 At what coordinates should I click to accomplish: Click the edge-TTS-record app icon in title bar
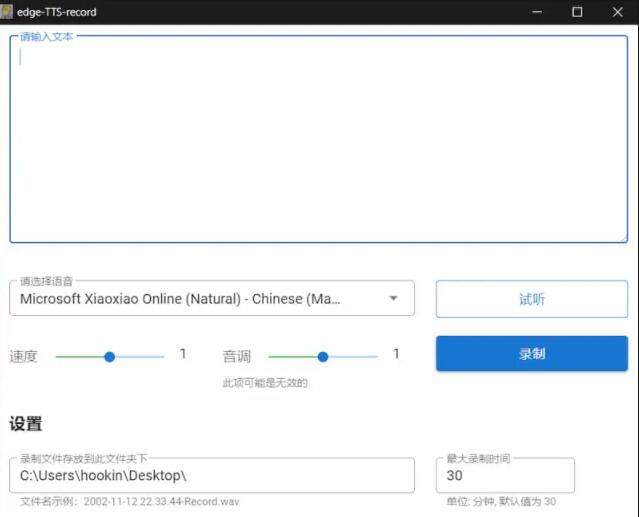point(7,12)
